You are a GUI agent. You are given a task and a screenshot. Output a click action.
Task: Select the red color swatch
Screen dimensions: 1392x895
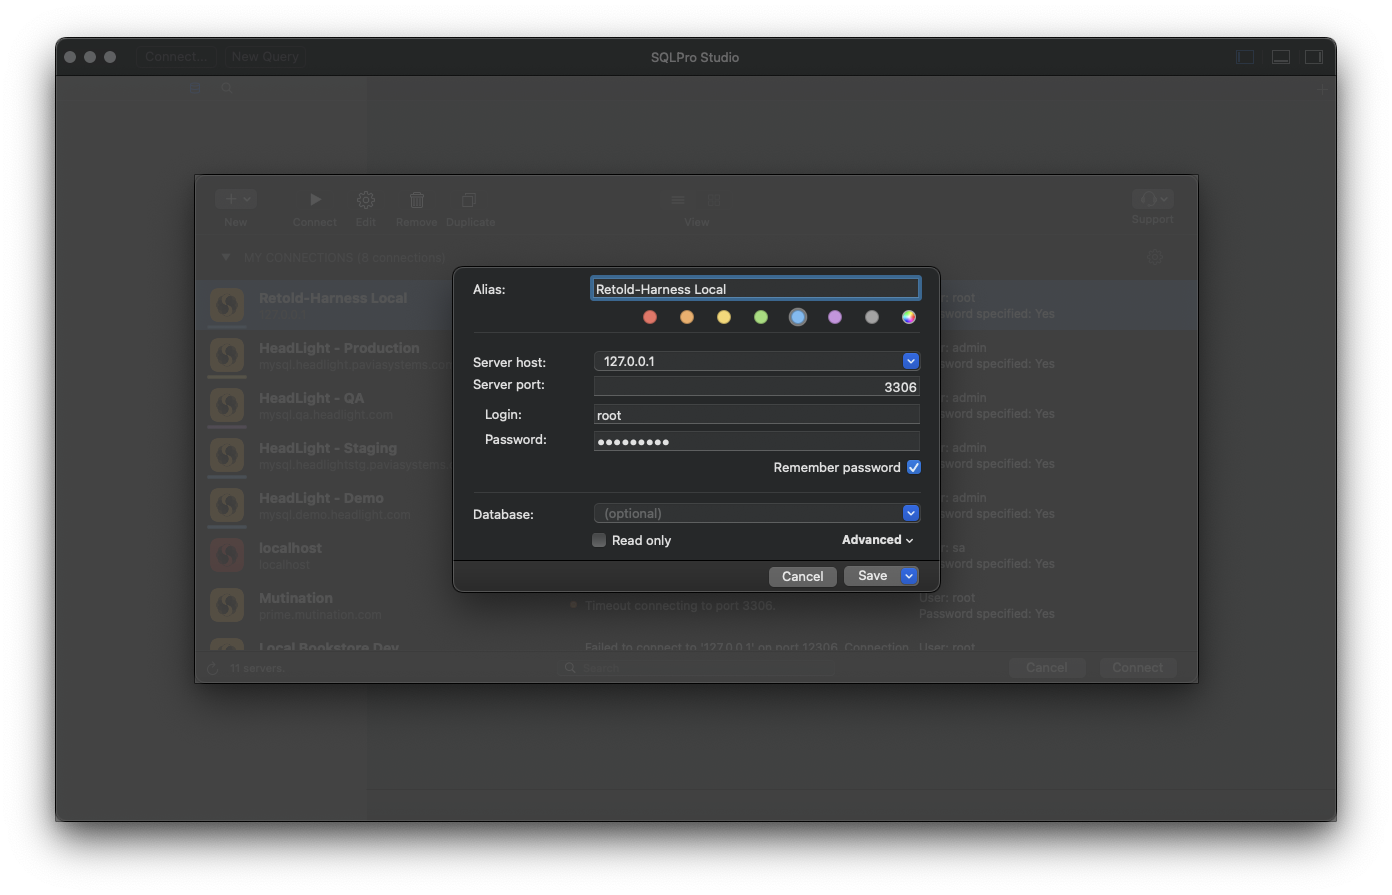pos(650,317)
